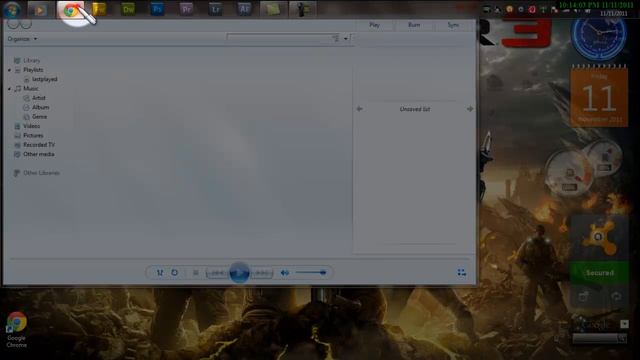Stop playback in Media Player
This screenshot has width=640, height=360.
196,273
